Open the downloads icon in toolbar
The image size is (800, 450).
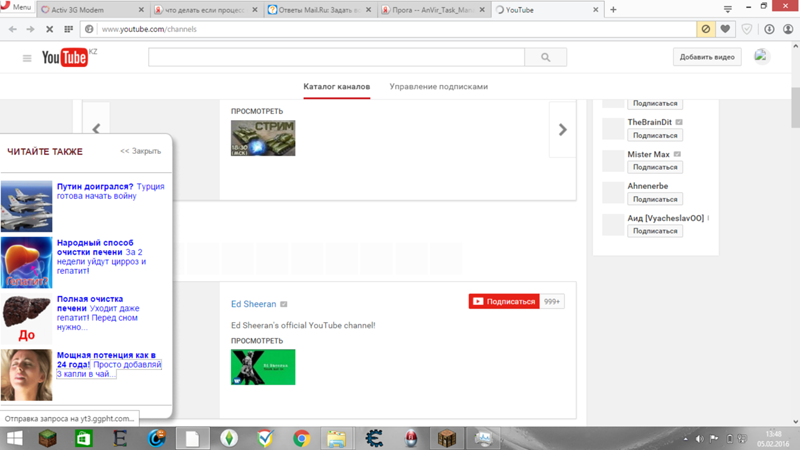pos(769,29)
